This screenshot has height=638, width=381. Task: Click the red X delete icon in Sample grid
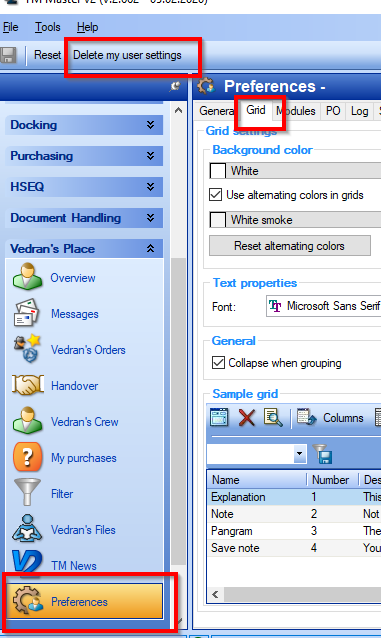point(247,417)
